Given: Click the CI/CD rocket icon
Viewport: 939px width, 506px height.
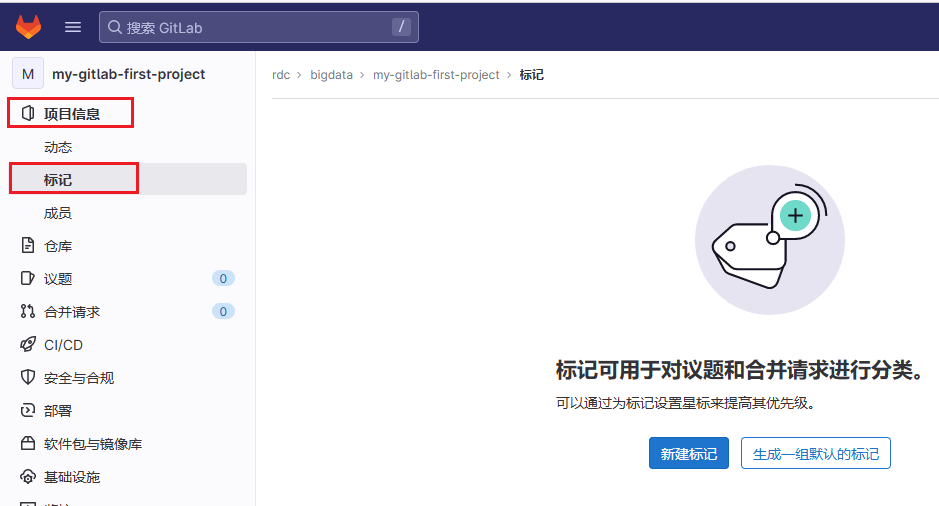Looking at the screenshot, I should pyautogui.click(x=28, y=345).
